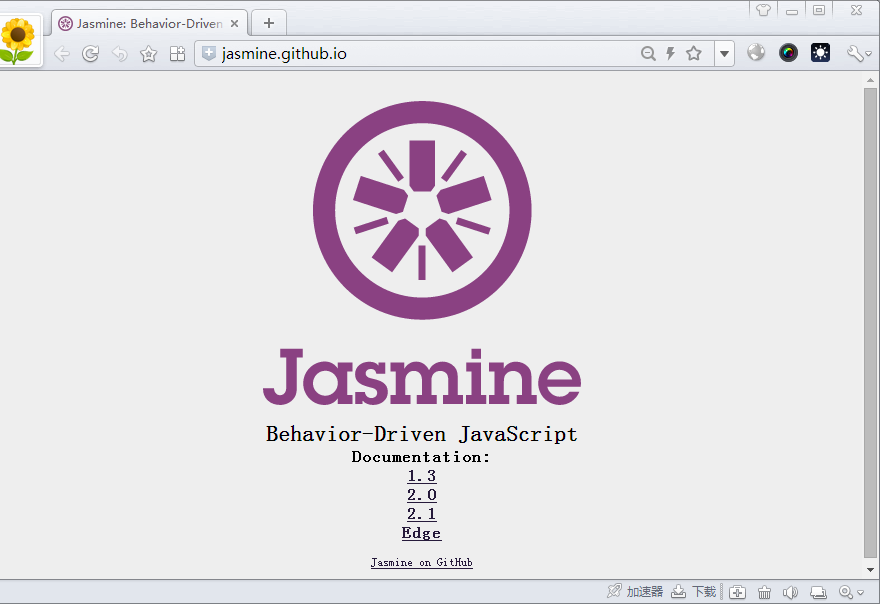Click the trash icon to clear browsing data
This screenshot has width=880, height=604.
(764, 592)
